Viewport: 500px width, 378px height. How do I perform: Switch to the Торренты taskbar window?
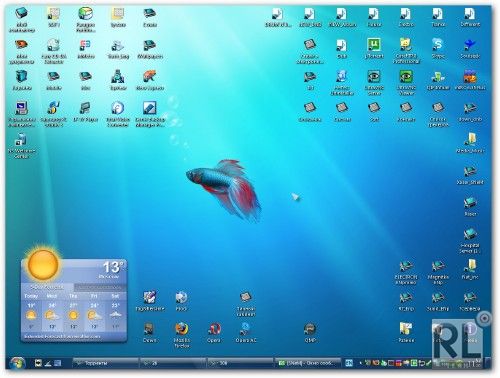click(105, 363)
